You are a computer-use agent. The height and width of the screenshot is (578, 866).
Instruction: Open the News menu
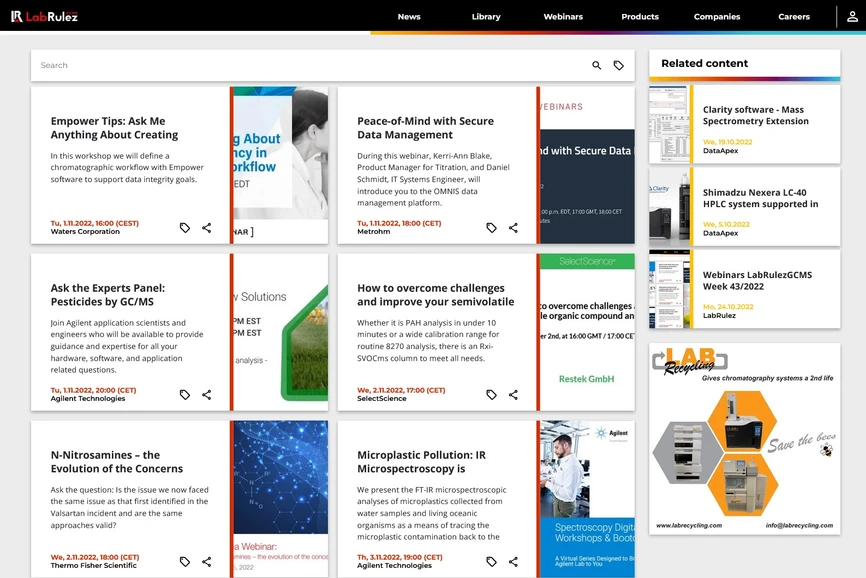(x=409, y=17)
